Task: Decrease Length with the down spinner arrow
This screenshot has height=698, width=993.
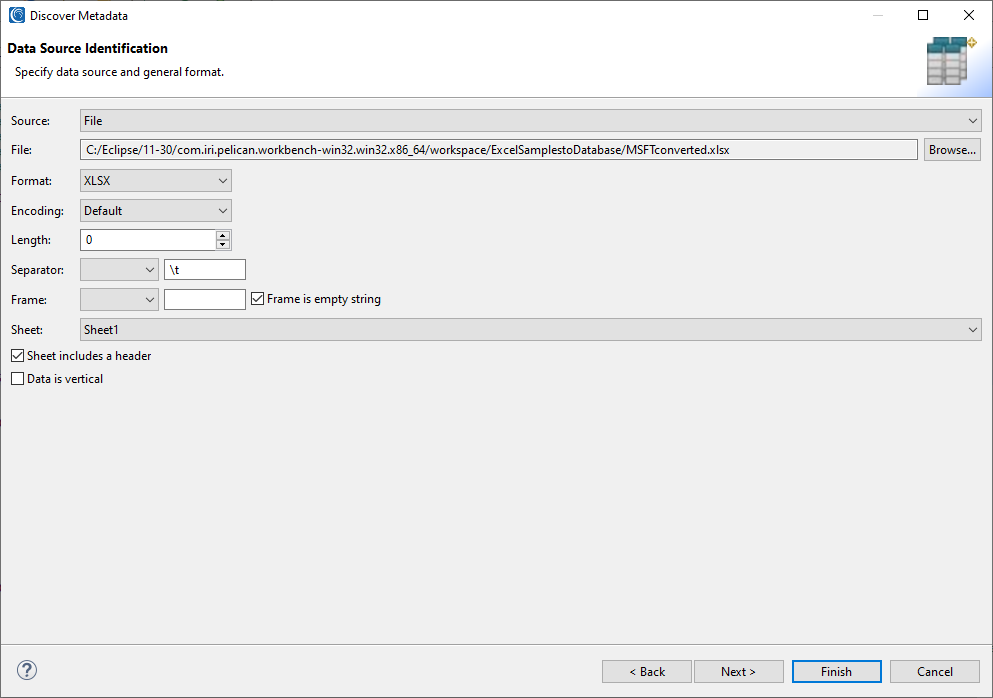Action: tap(223, 244)
